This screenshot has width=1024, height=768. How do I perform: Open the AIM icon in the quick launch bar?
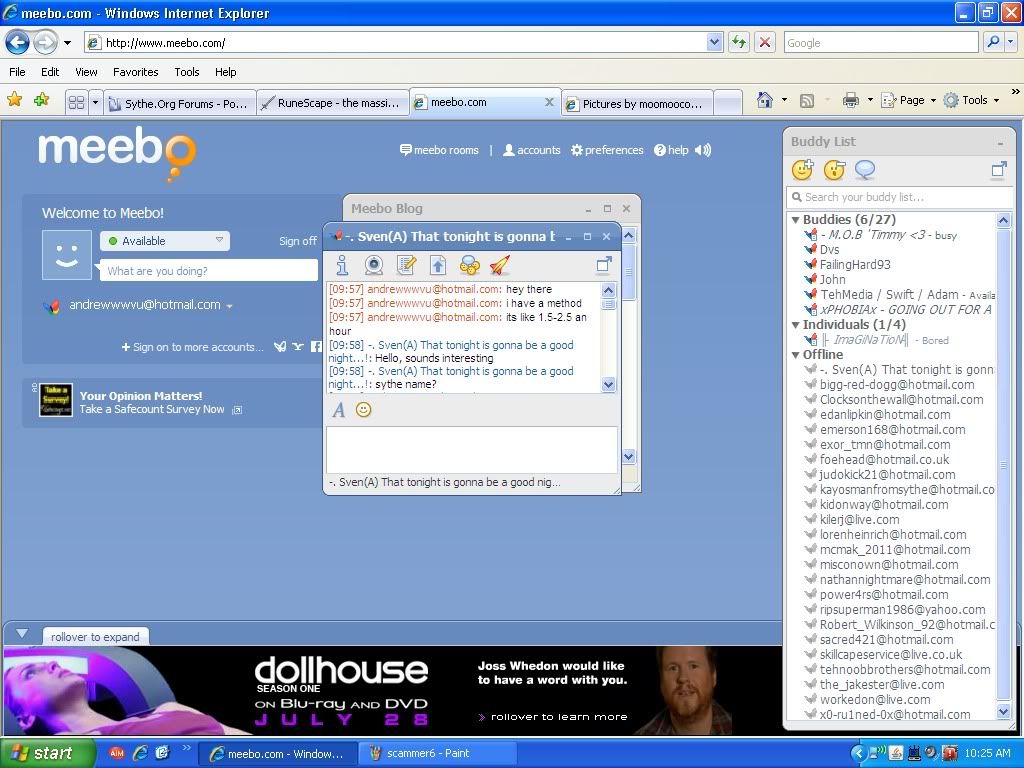117,753
